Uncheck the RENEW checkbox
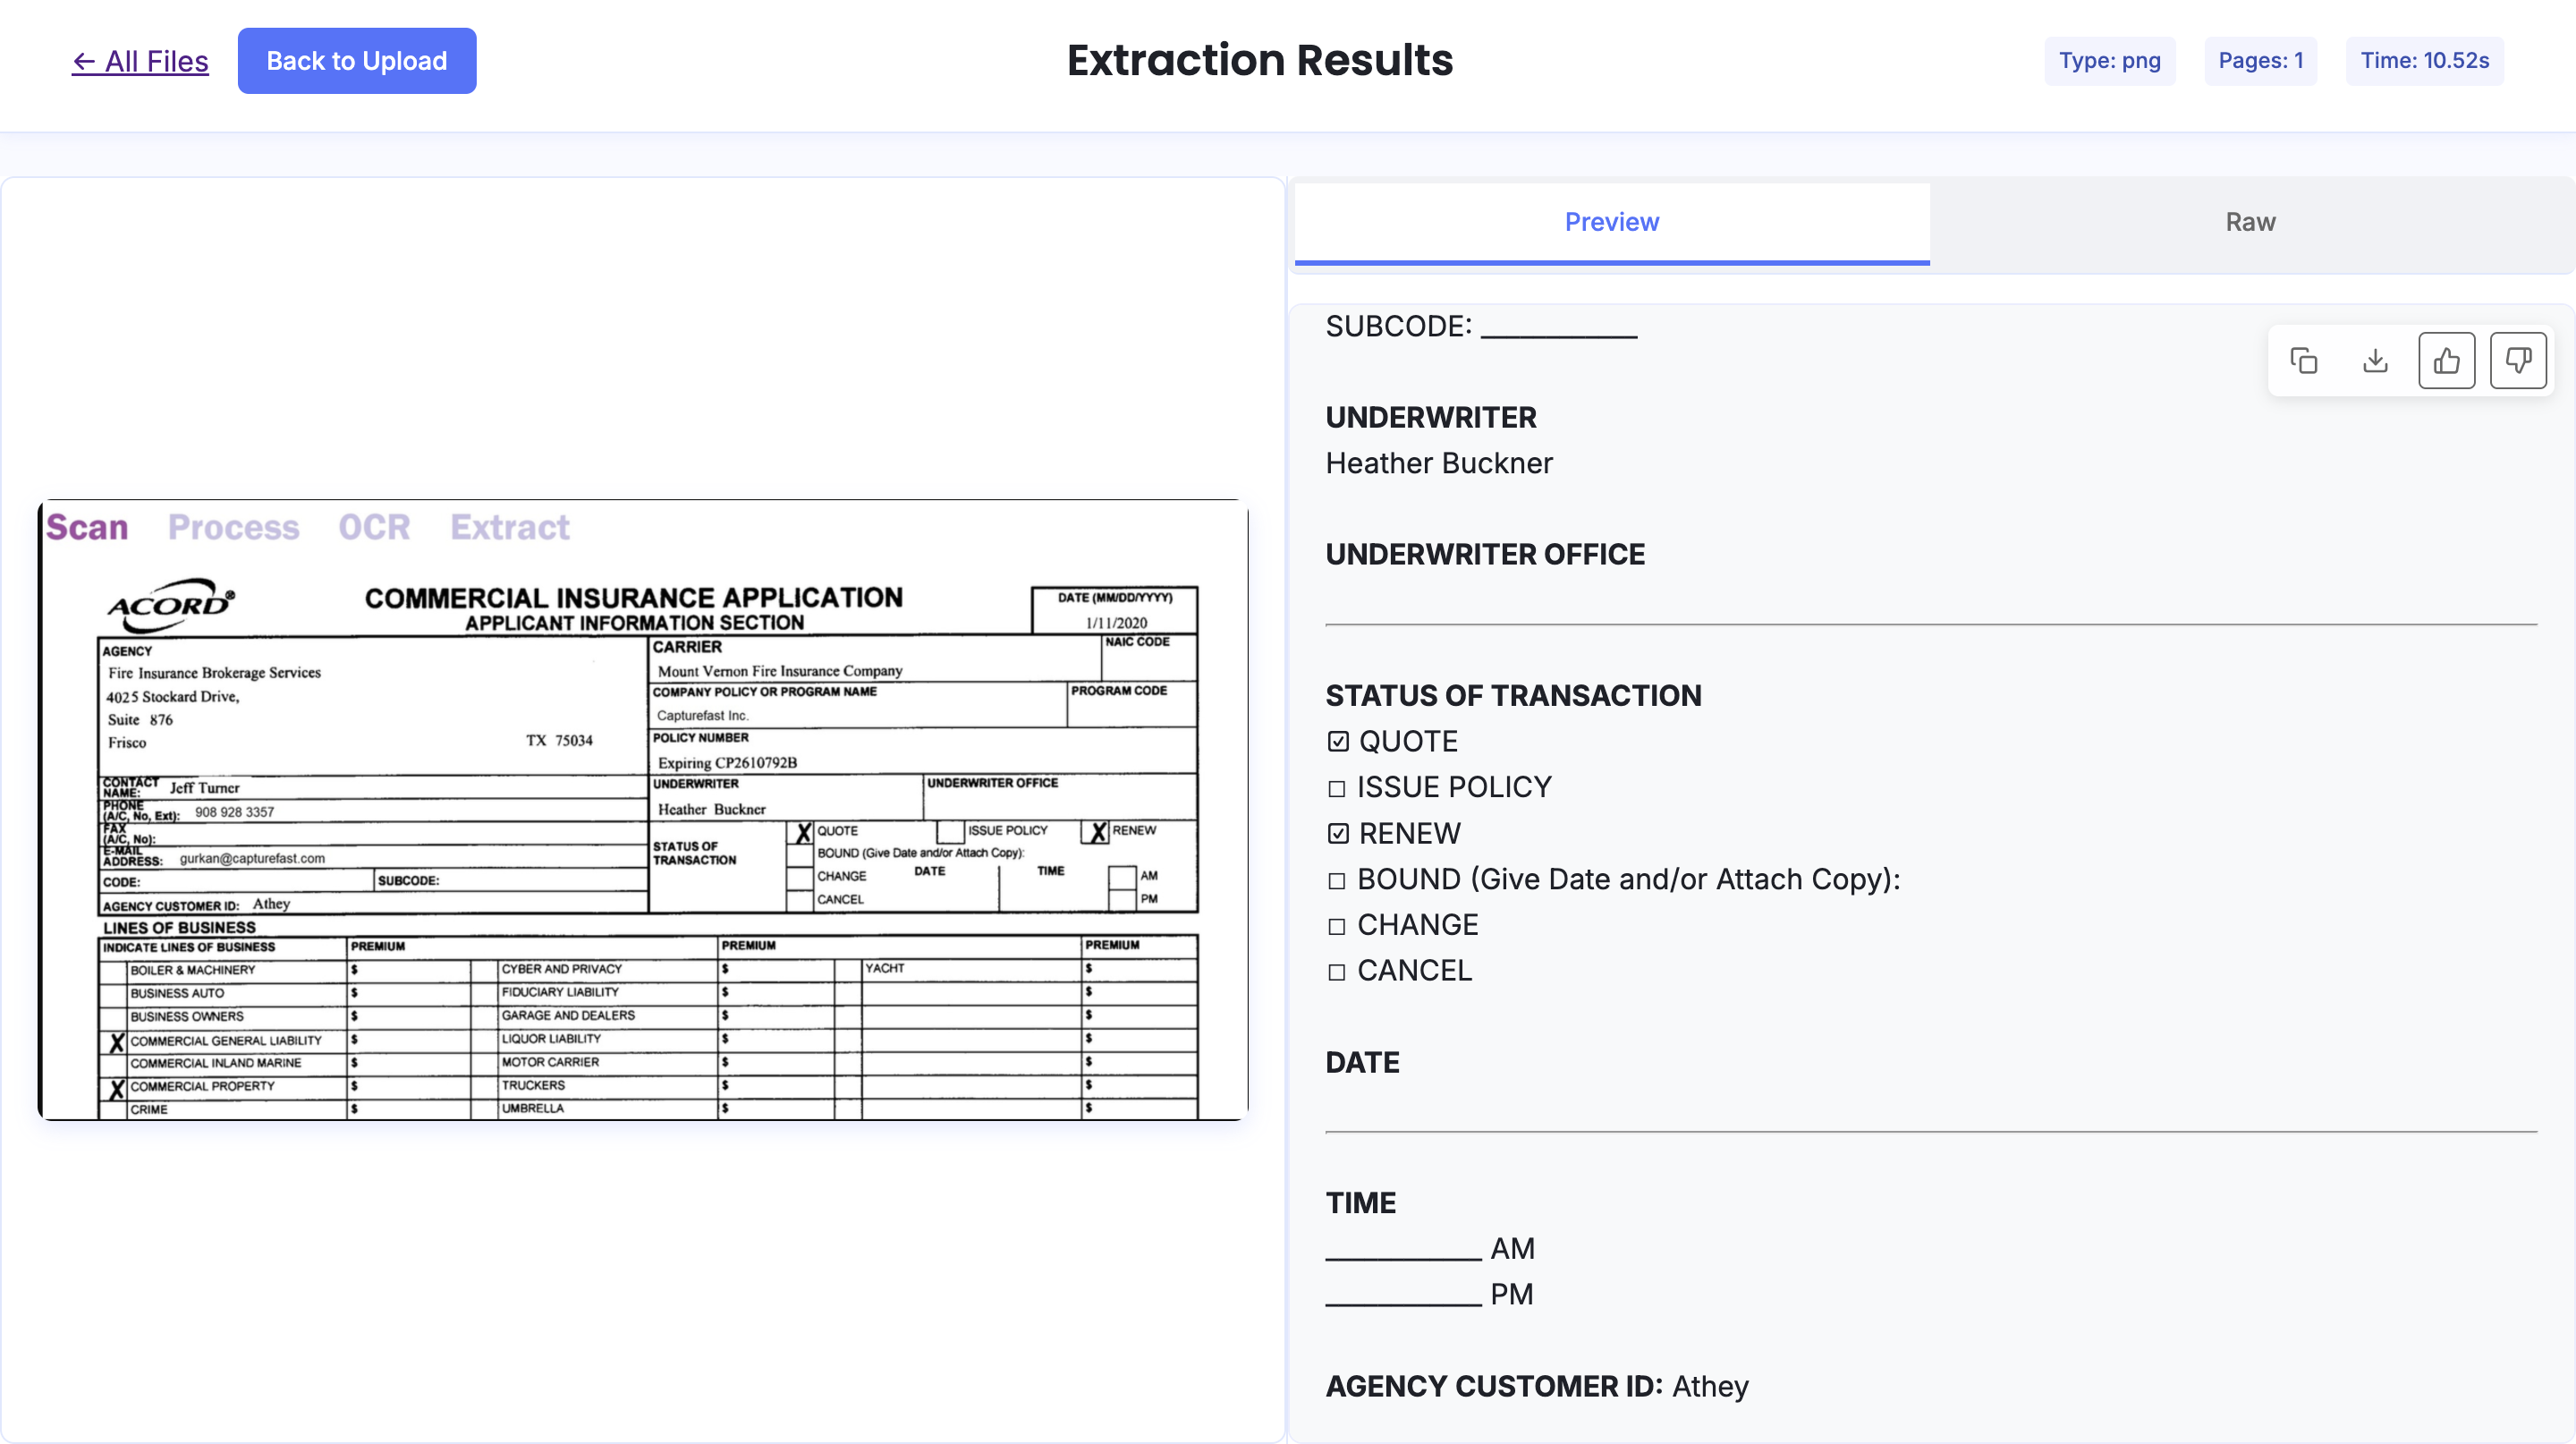 point(1337,832)
